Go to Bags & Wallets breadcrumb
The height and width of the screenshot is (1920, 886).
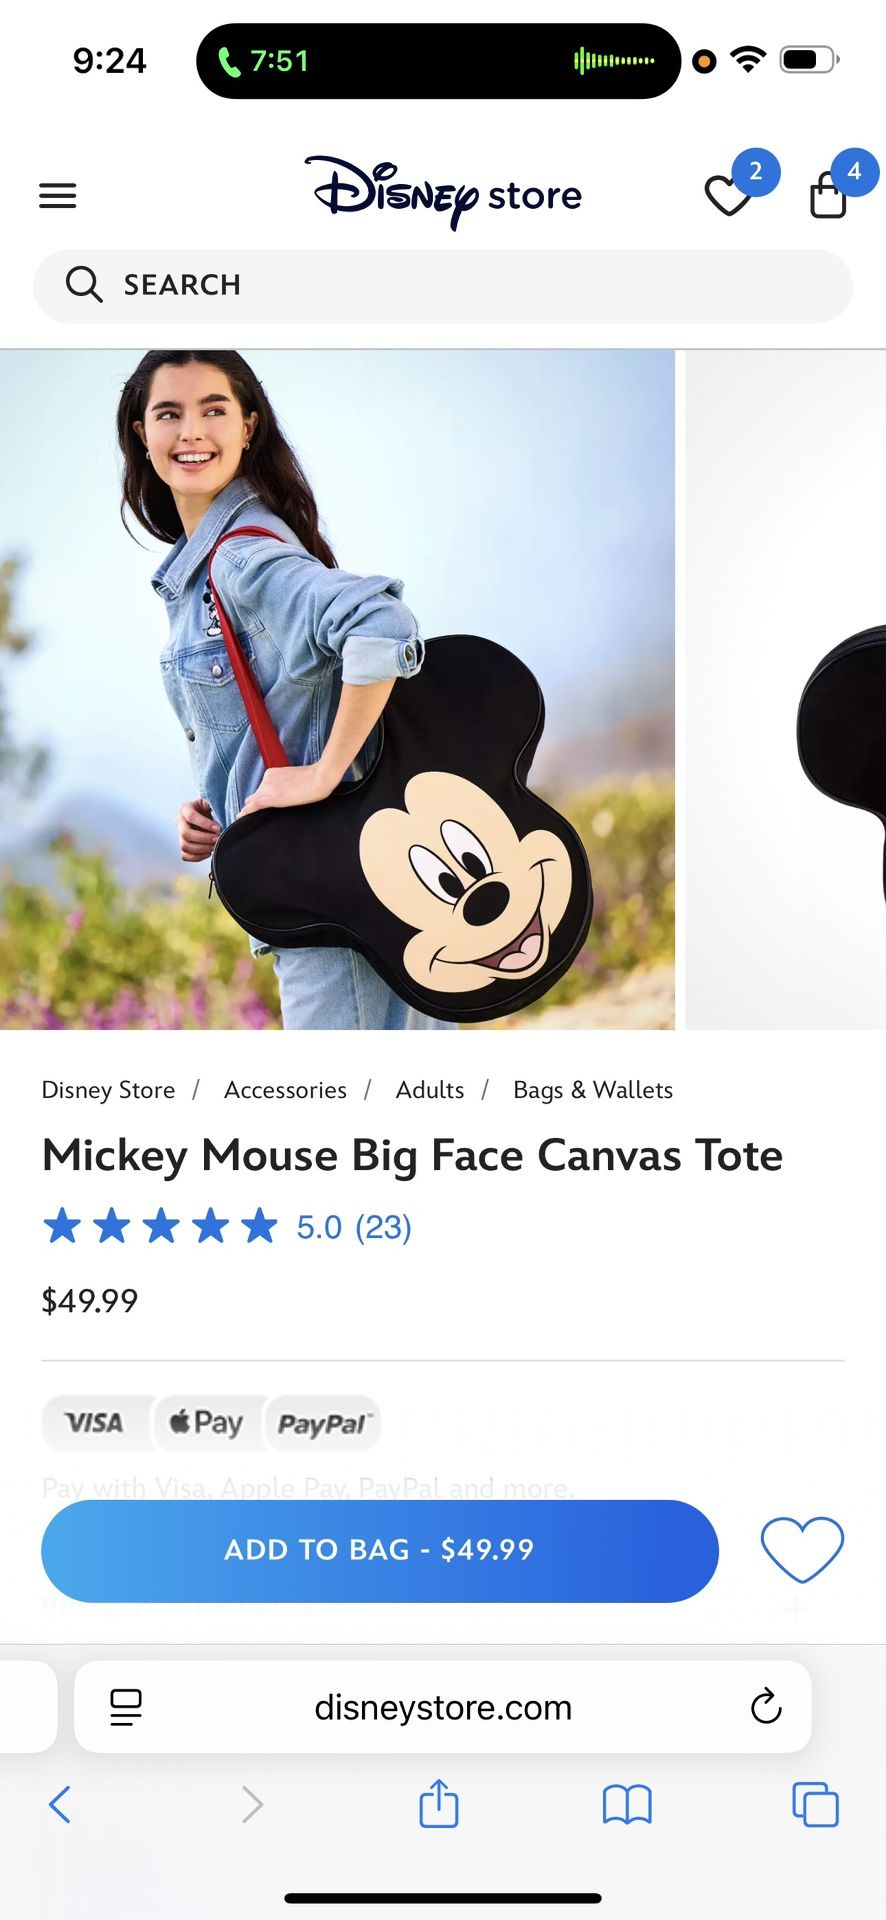(592, 1090)
